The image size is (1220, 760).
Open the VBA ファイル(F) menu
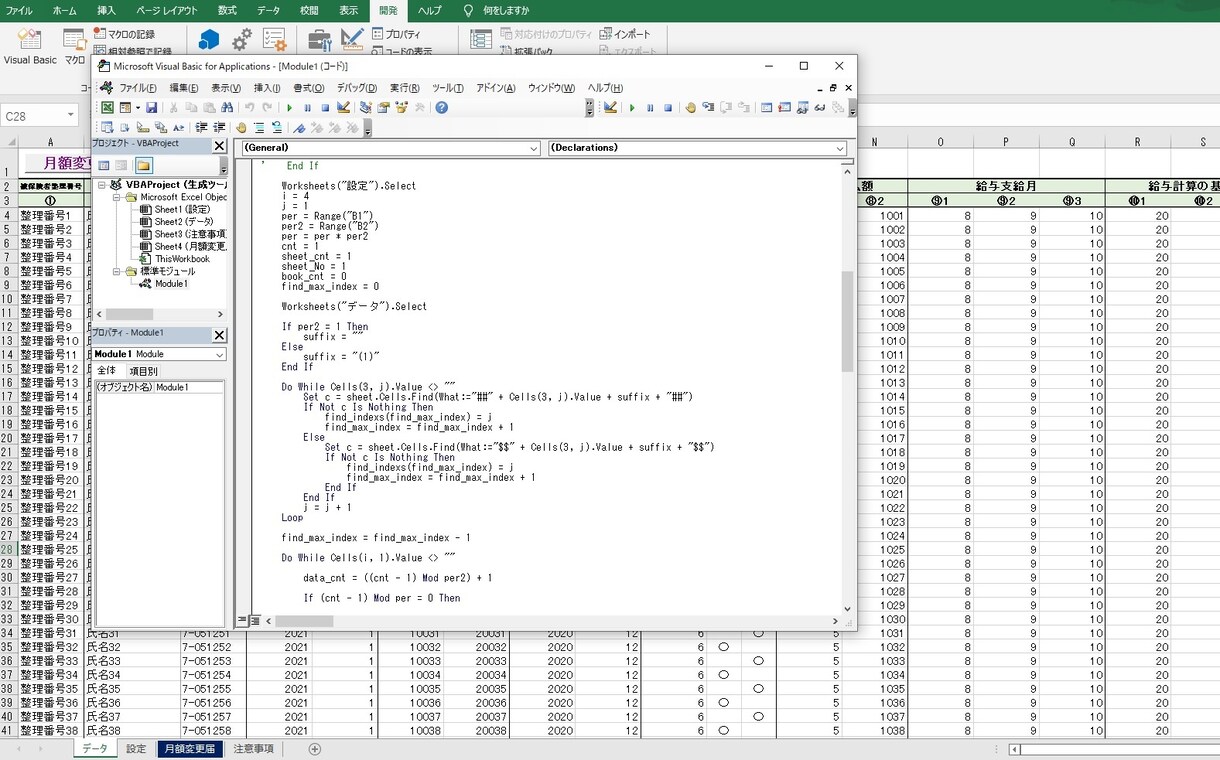click(x=137, y=88)
